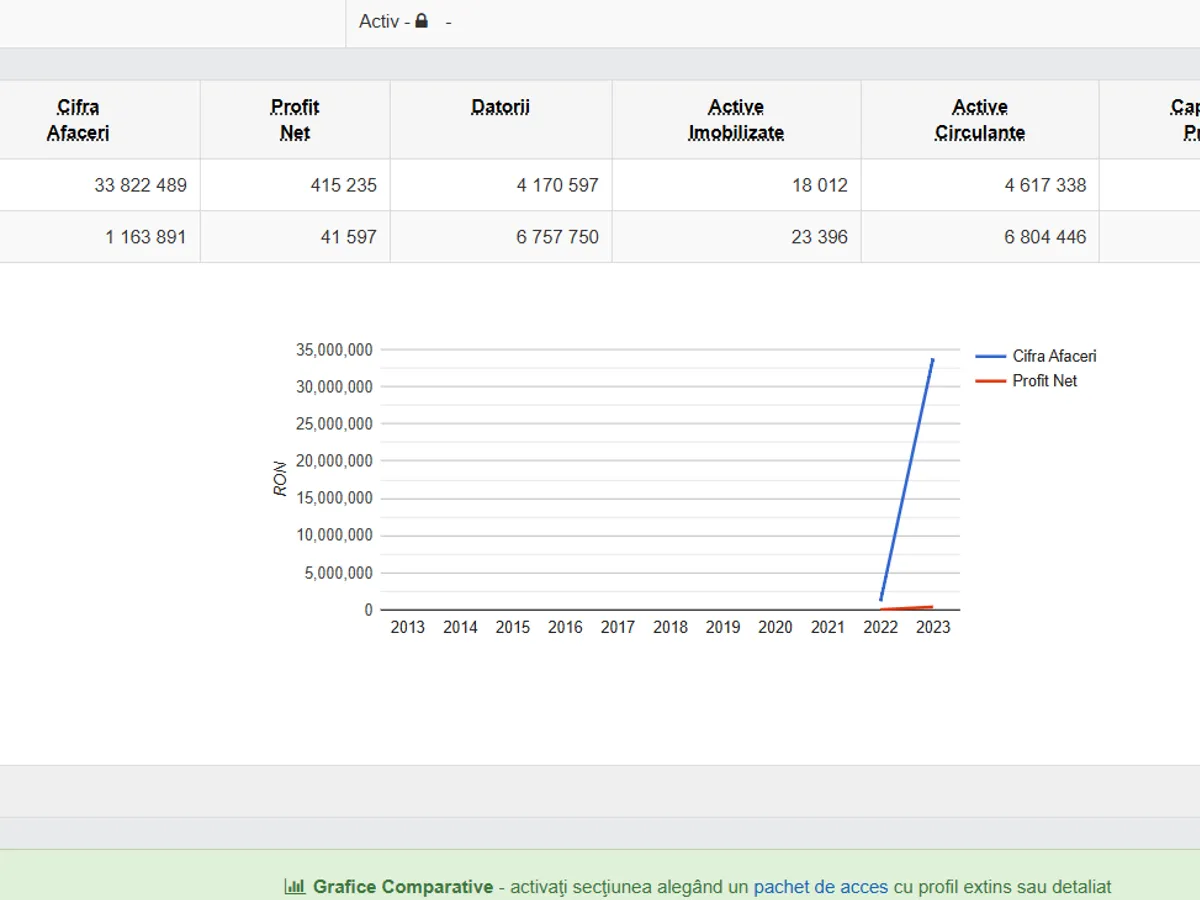Click the bar chart icon before Grafice Comparative

pos(295,886)
